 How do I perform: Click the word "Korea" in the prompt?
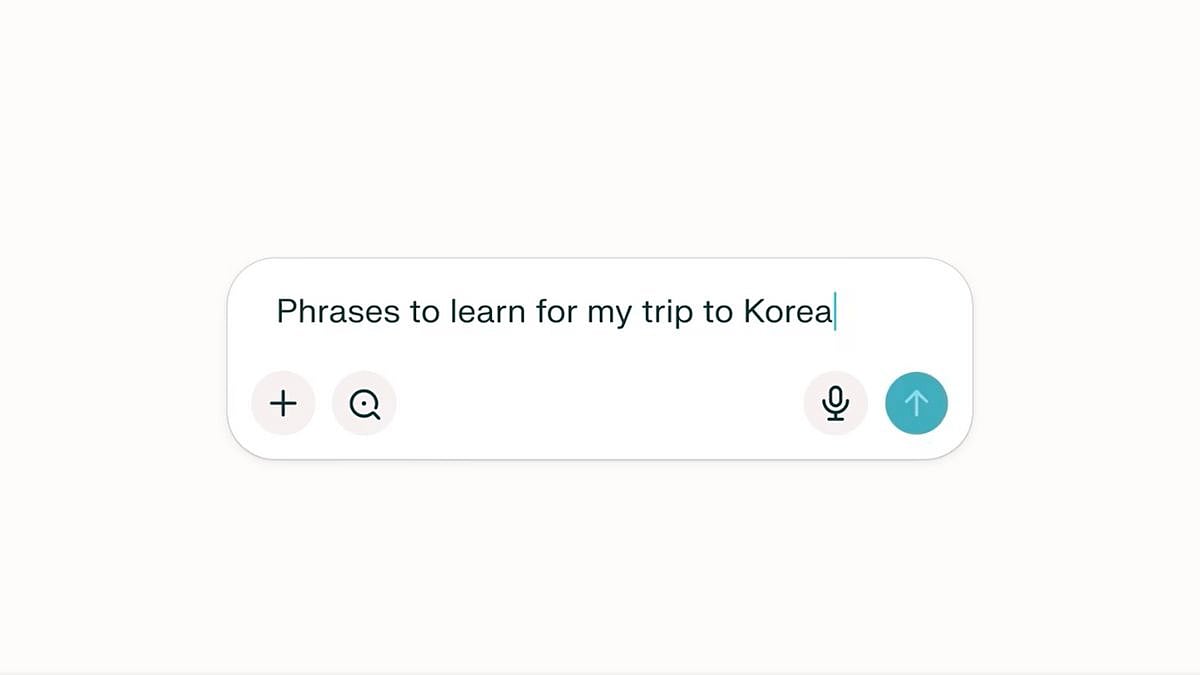pyautogui.click(x=787, y=312)
